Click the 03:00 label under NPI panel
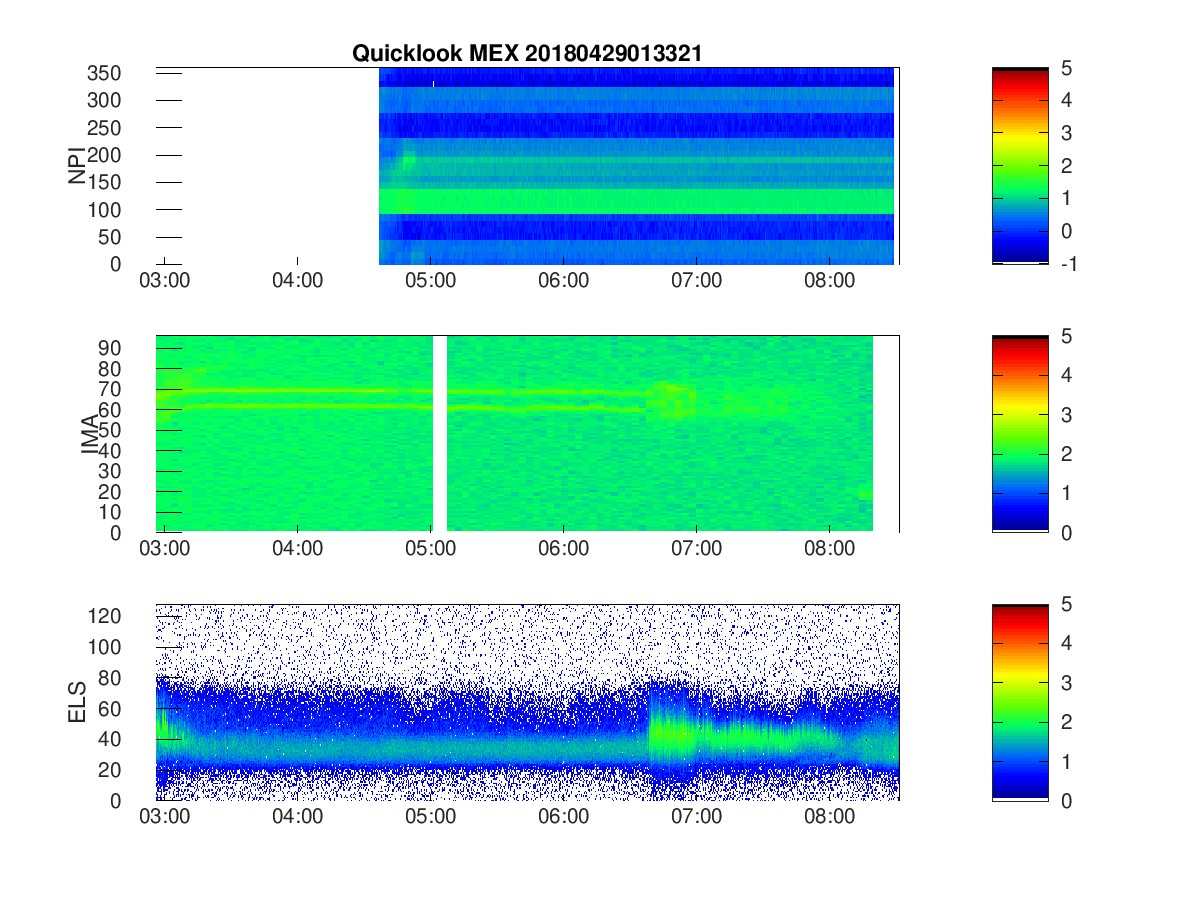 [x=165, y=281]
